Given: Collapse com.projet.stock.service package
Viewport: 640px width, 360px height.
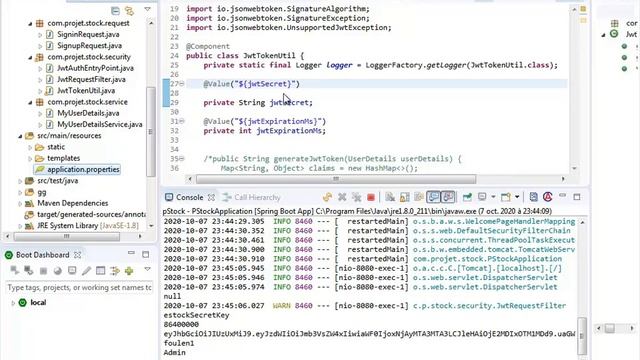Looking at the screenshot, I should point(30,102).
